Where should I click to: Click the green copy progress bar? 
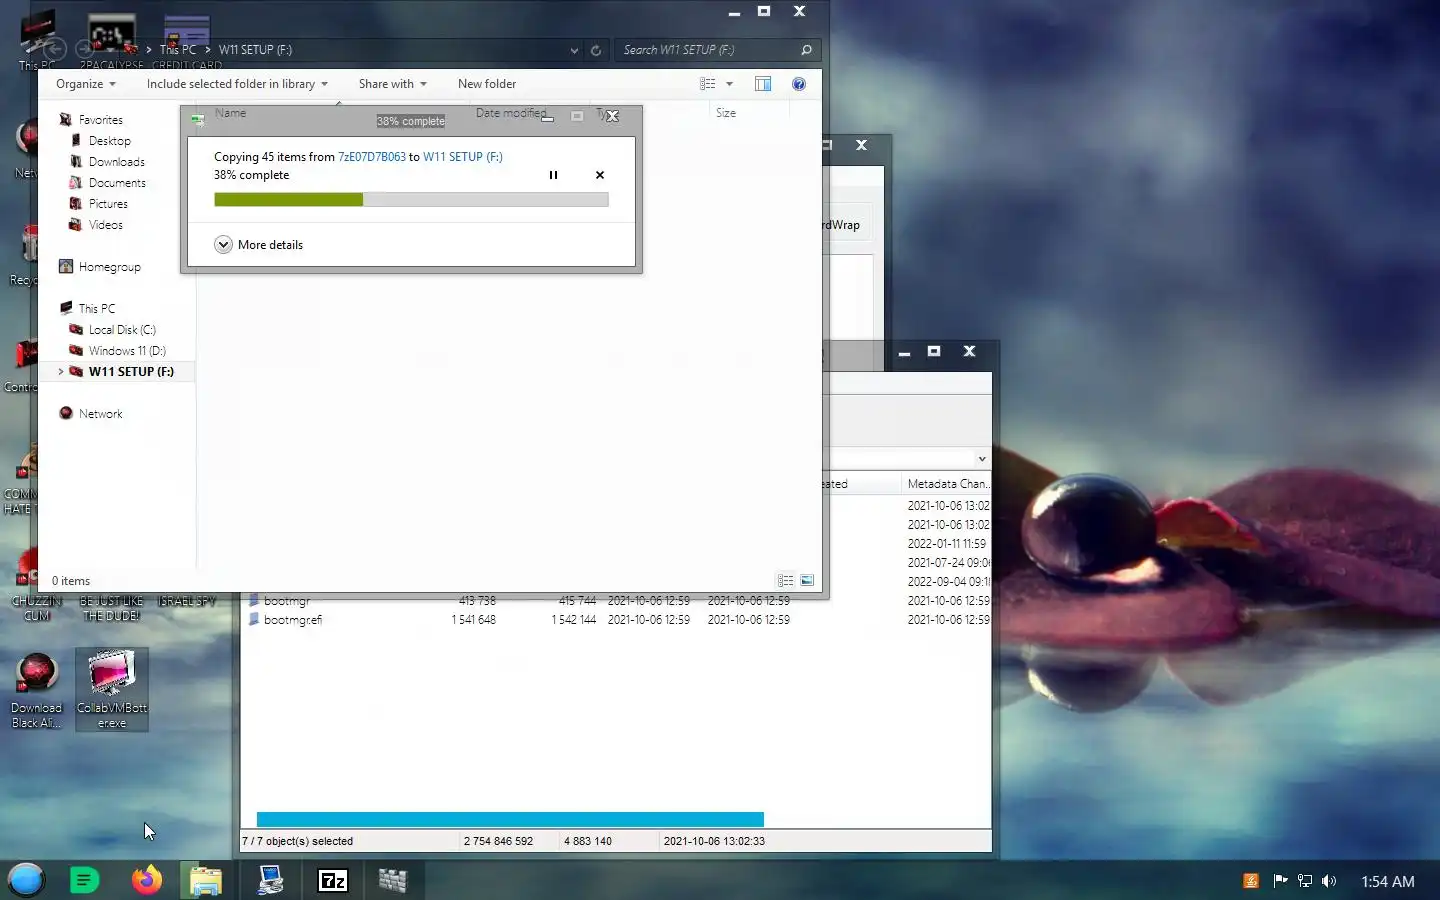pyautogui.click(x=411, y=200)
